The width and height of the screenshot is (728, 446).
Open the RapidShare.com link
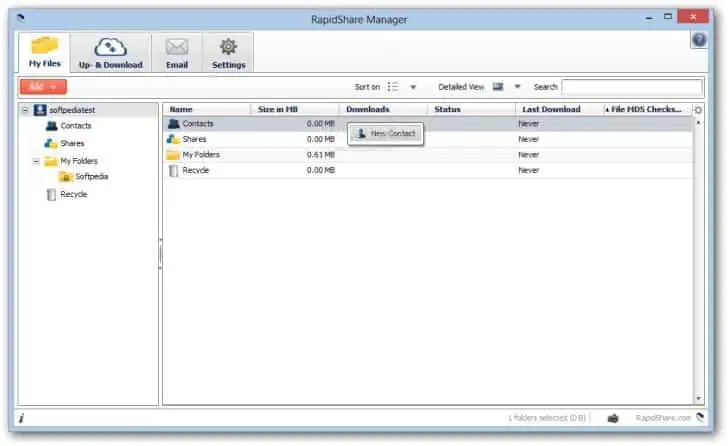(x=663, y=418)
